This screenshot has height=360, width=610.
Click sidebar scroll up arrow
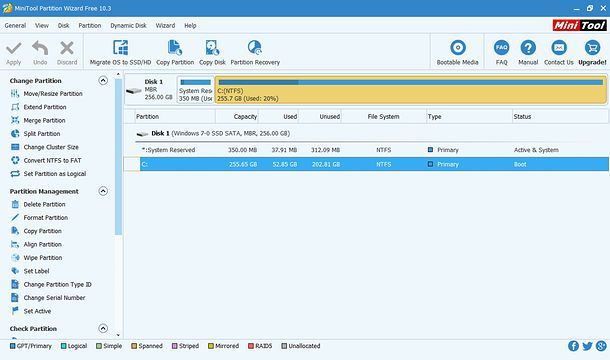118,74
